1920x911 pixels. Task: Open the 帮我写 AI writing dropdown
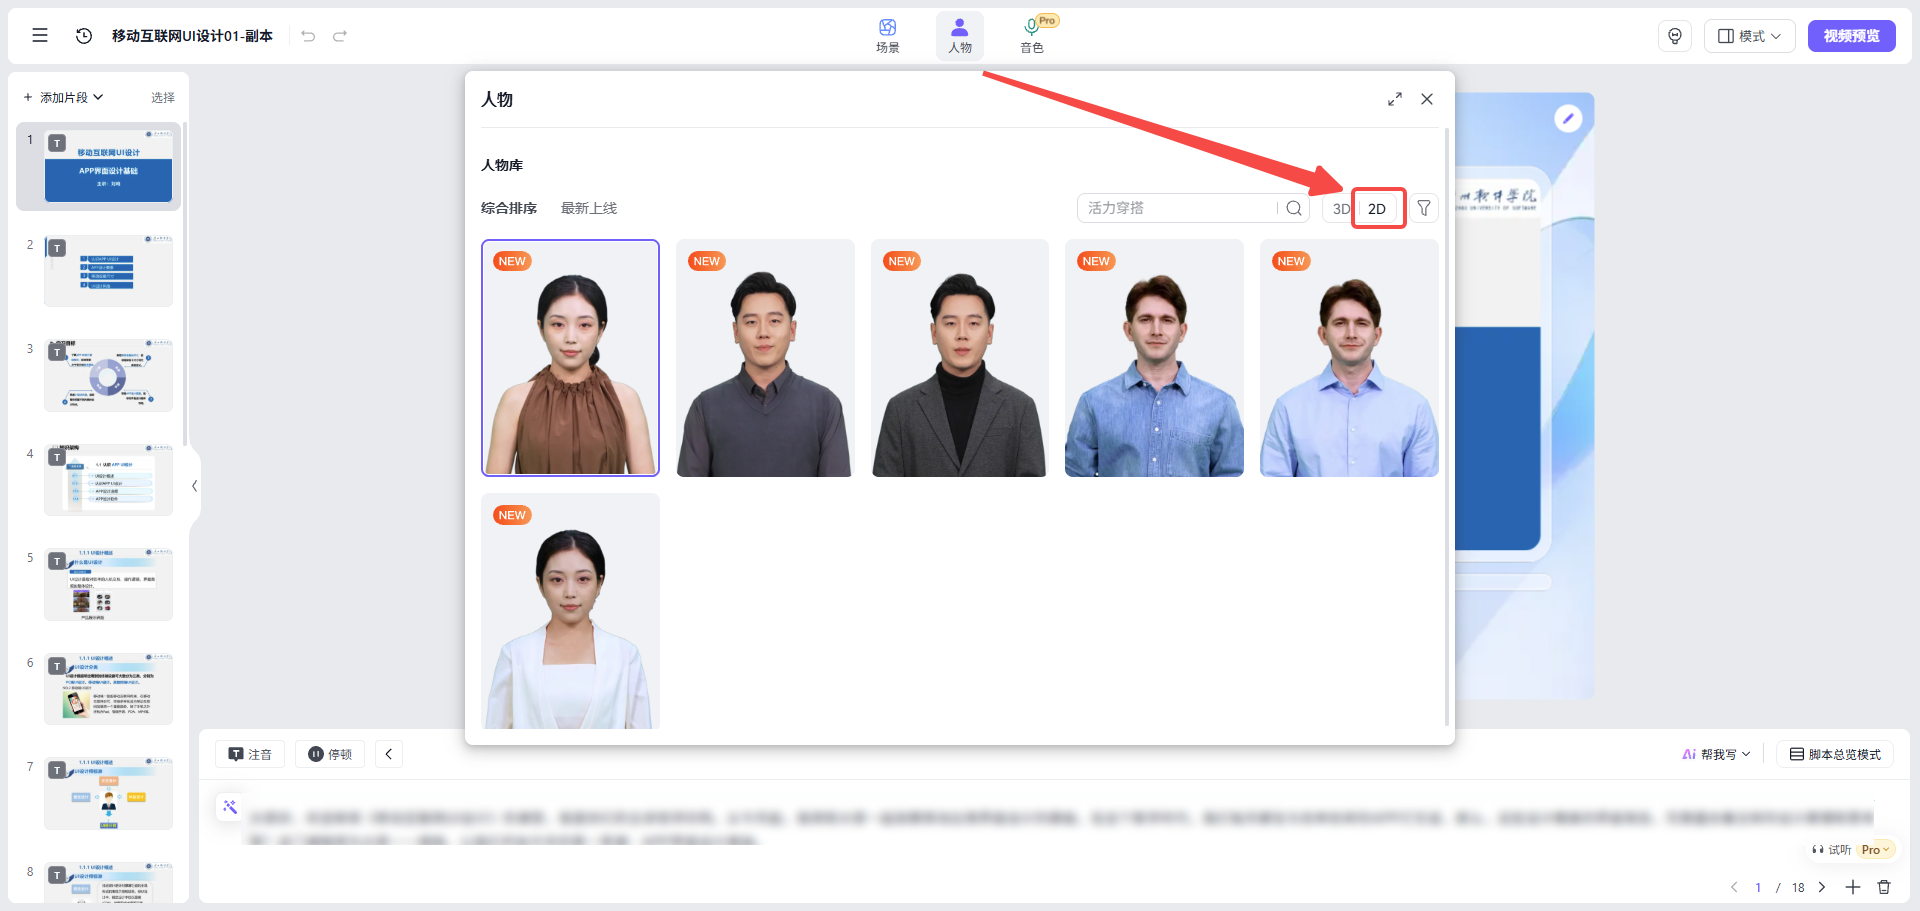coord(1717,753)
